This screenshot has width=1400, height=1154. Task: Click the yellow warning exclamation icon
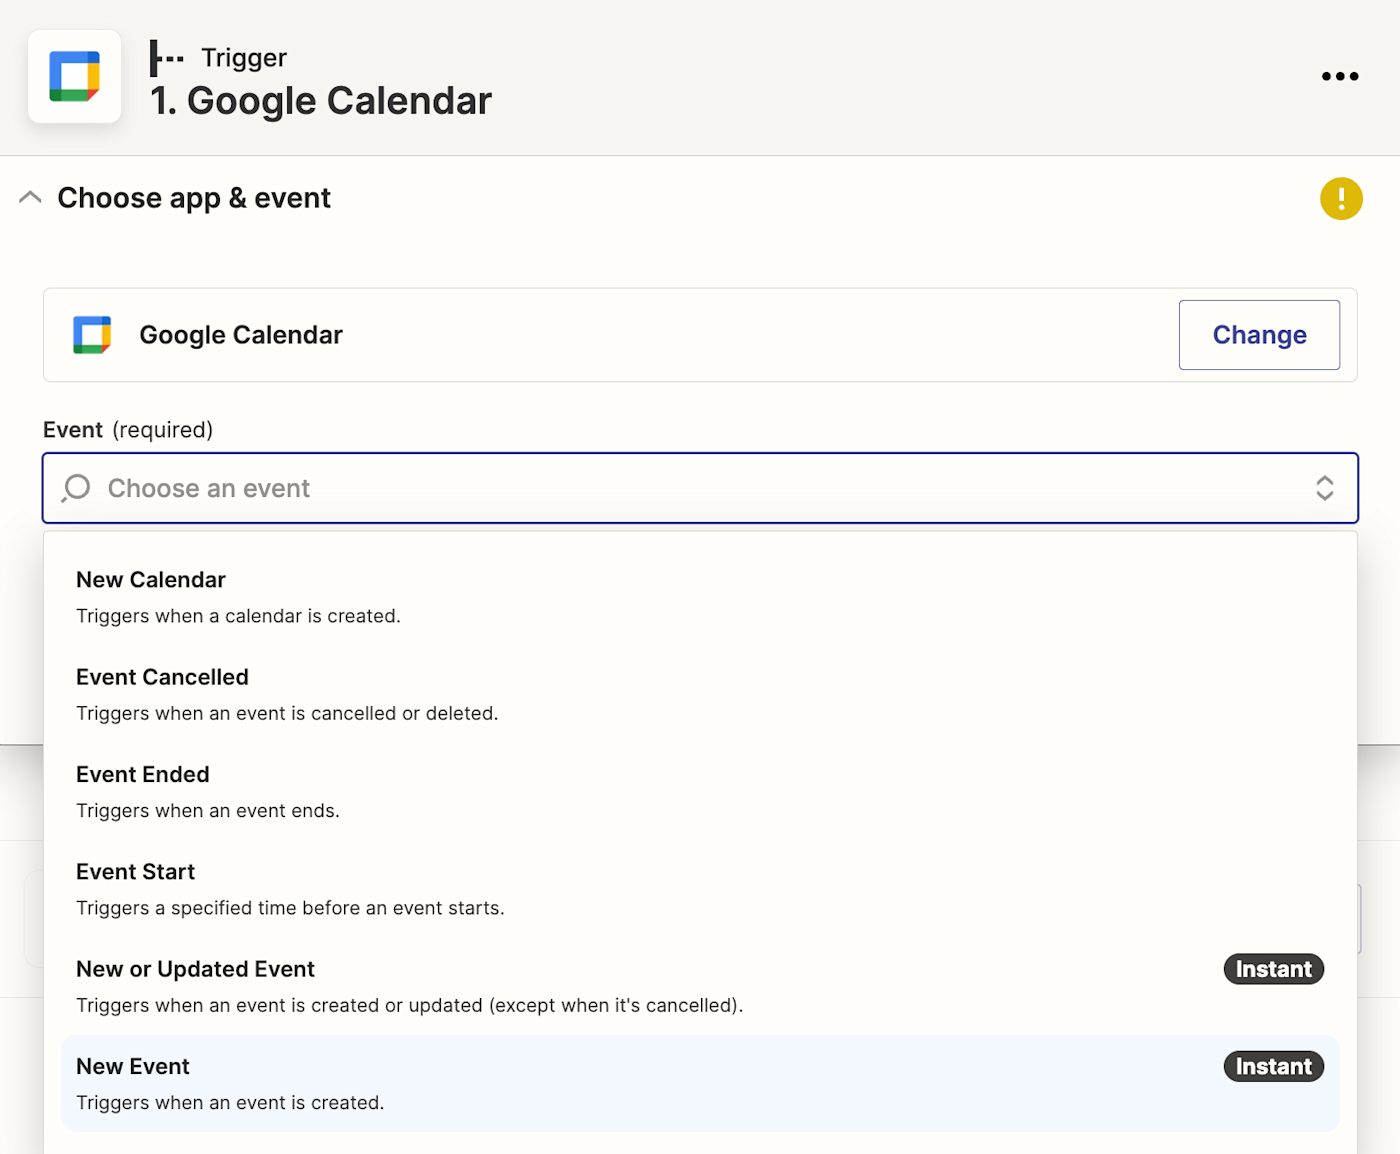[1341, 198]
